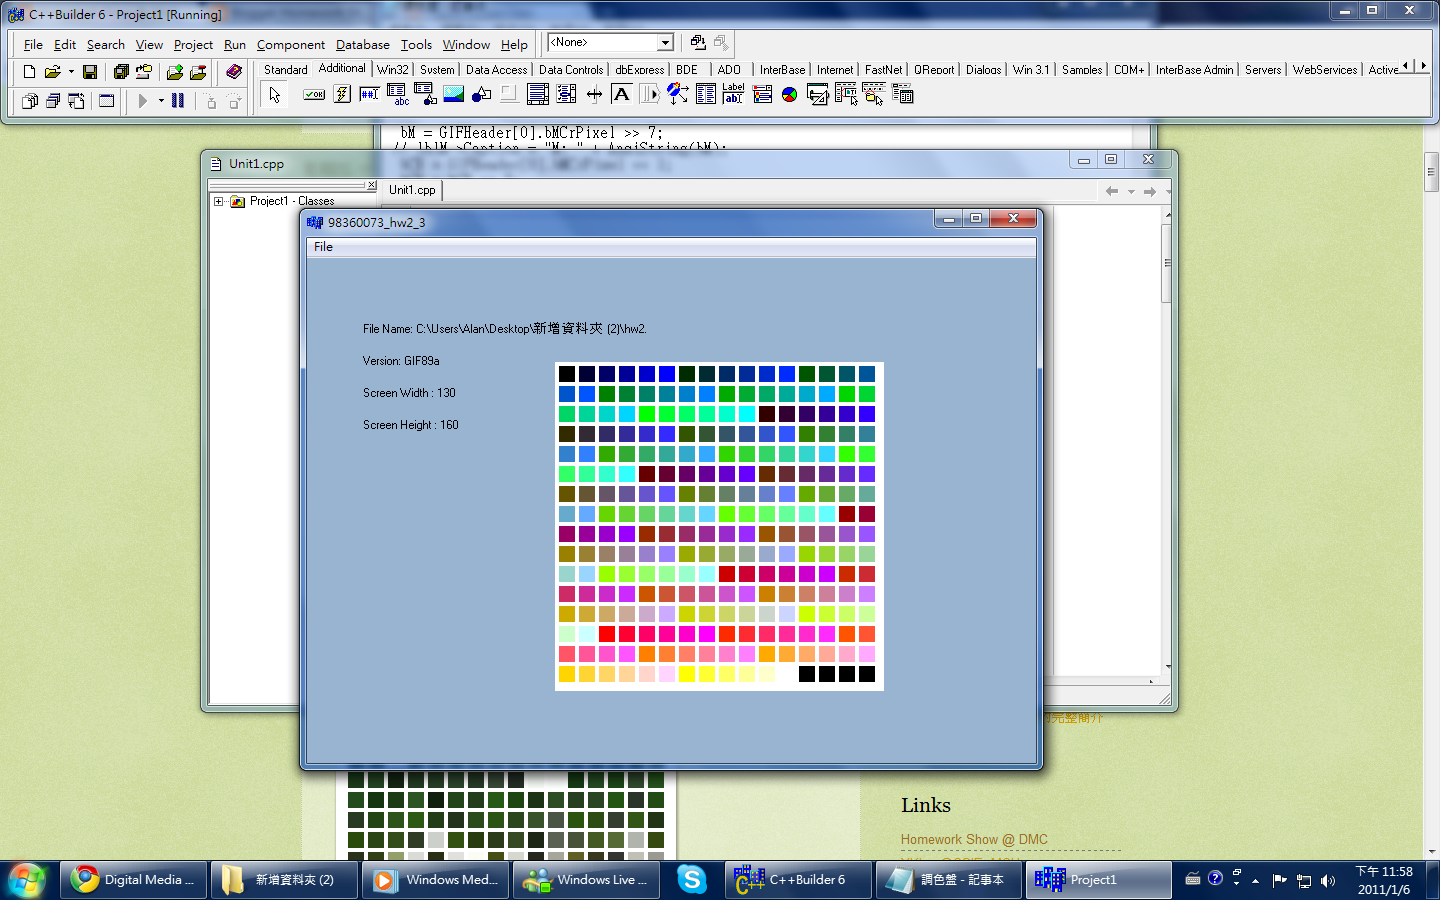Pick the MaskEdit component icon
The height and width of the screenshot is (900, 1440).
coord(369,95)
